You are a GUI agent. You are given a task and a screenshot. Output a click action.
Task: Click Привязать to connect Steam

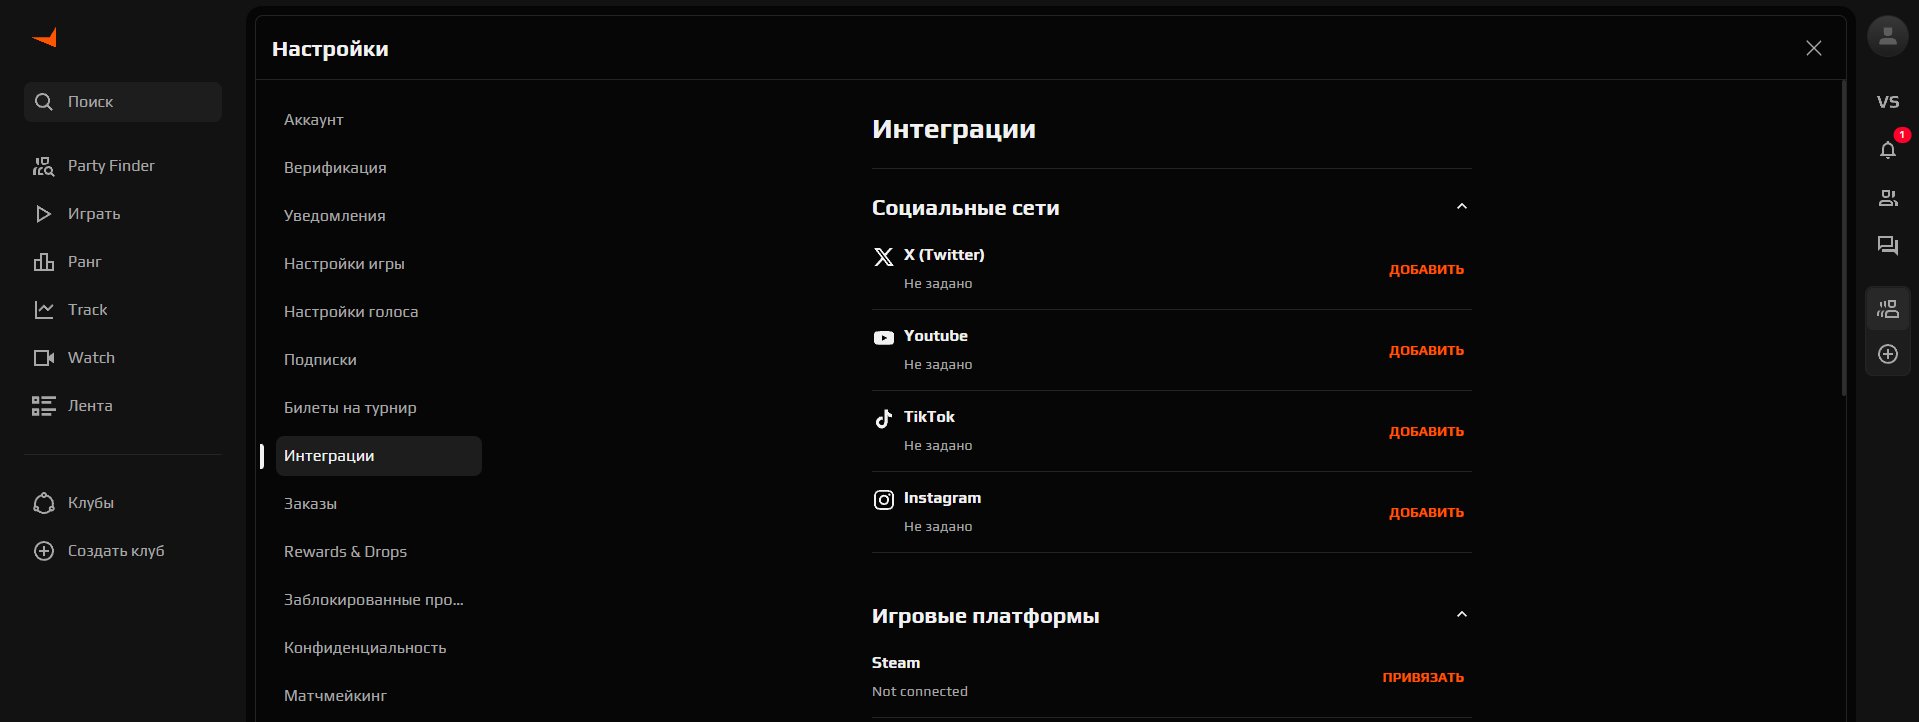1422,678
